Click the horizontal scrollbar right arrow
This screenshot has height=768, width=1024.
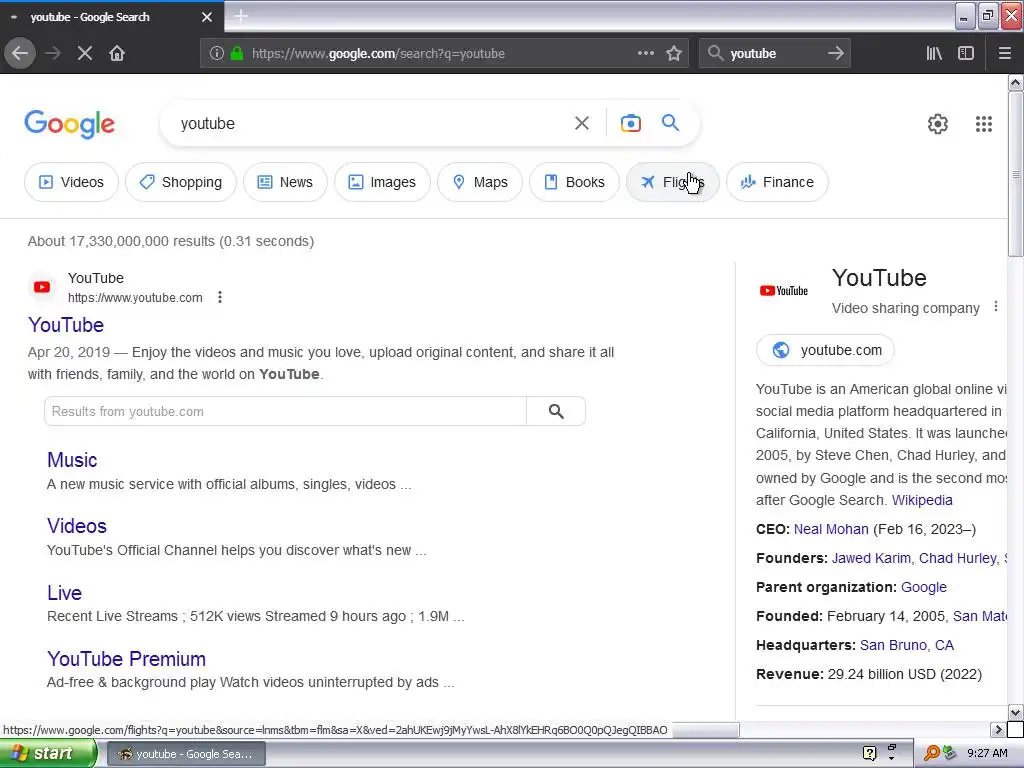tap(998, 729)
